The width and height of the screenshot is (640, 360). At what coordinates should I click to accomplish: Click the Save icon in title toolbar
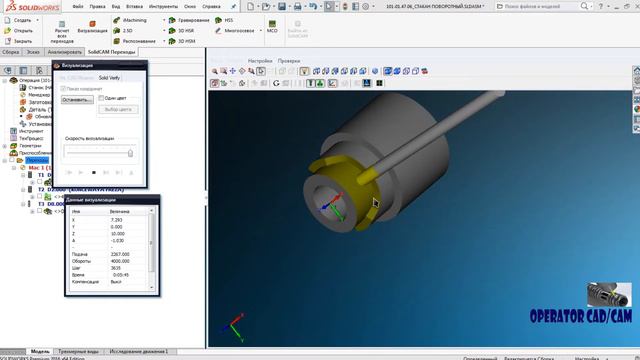[x=282, y=6]
